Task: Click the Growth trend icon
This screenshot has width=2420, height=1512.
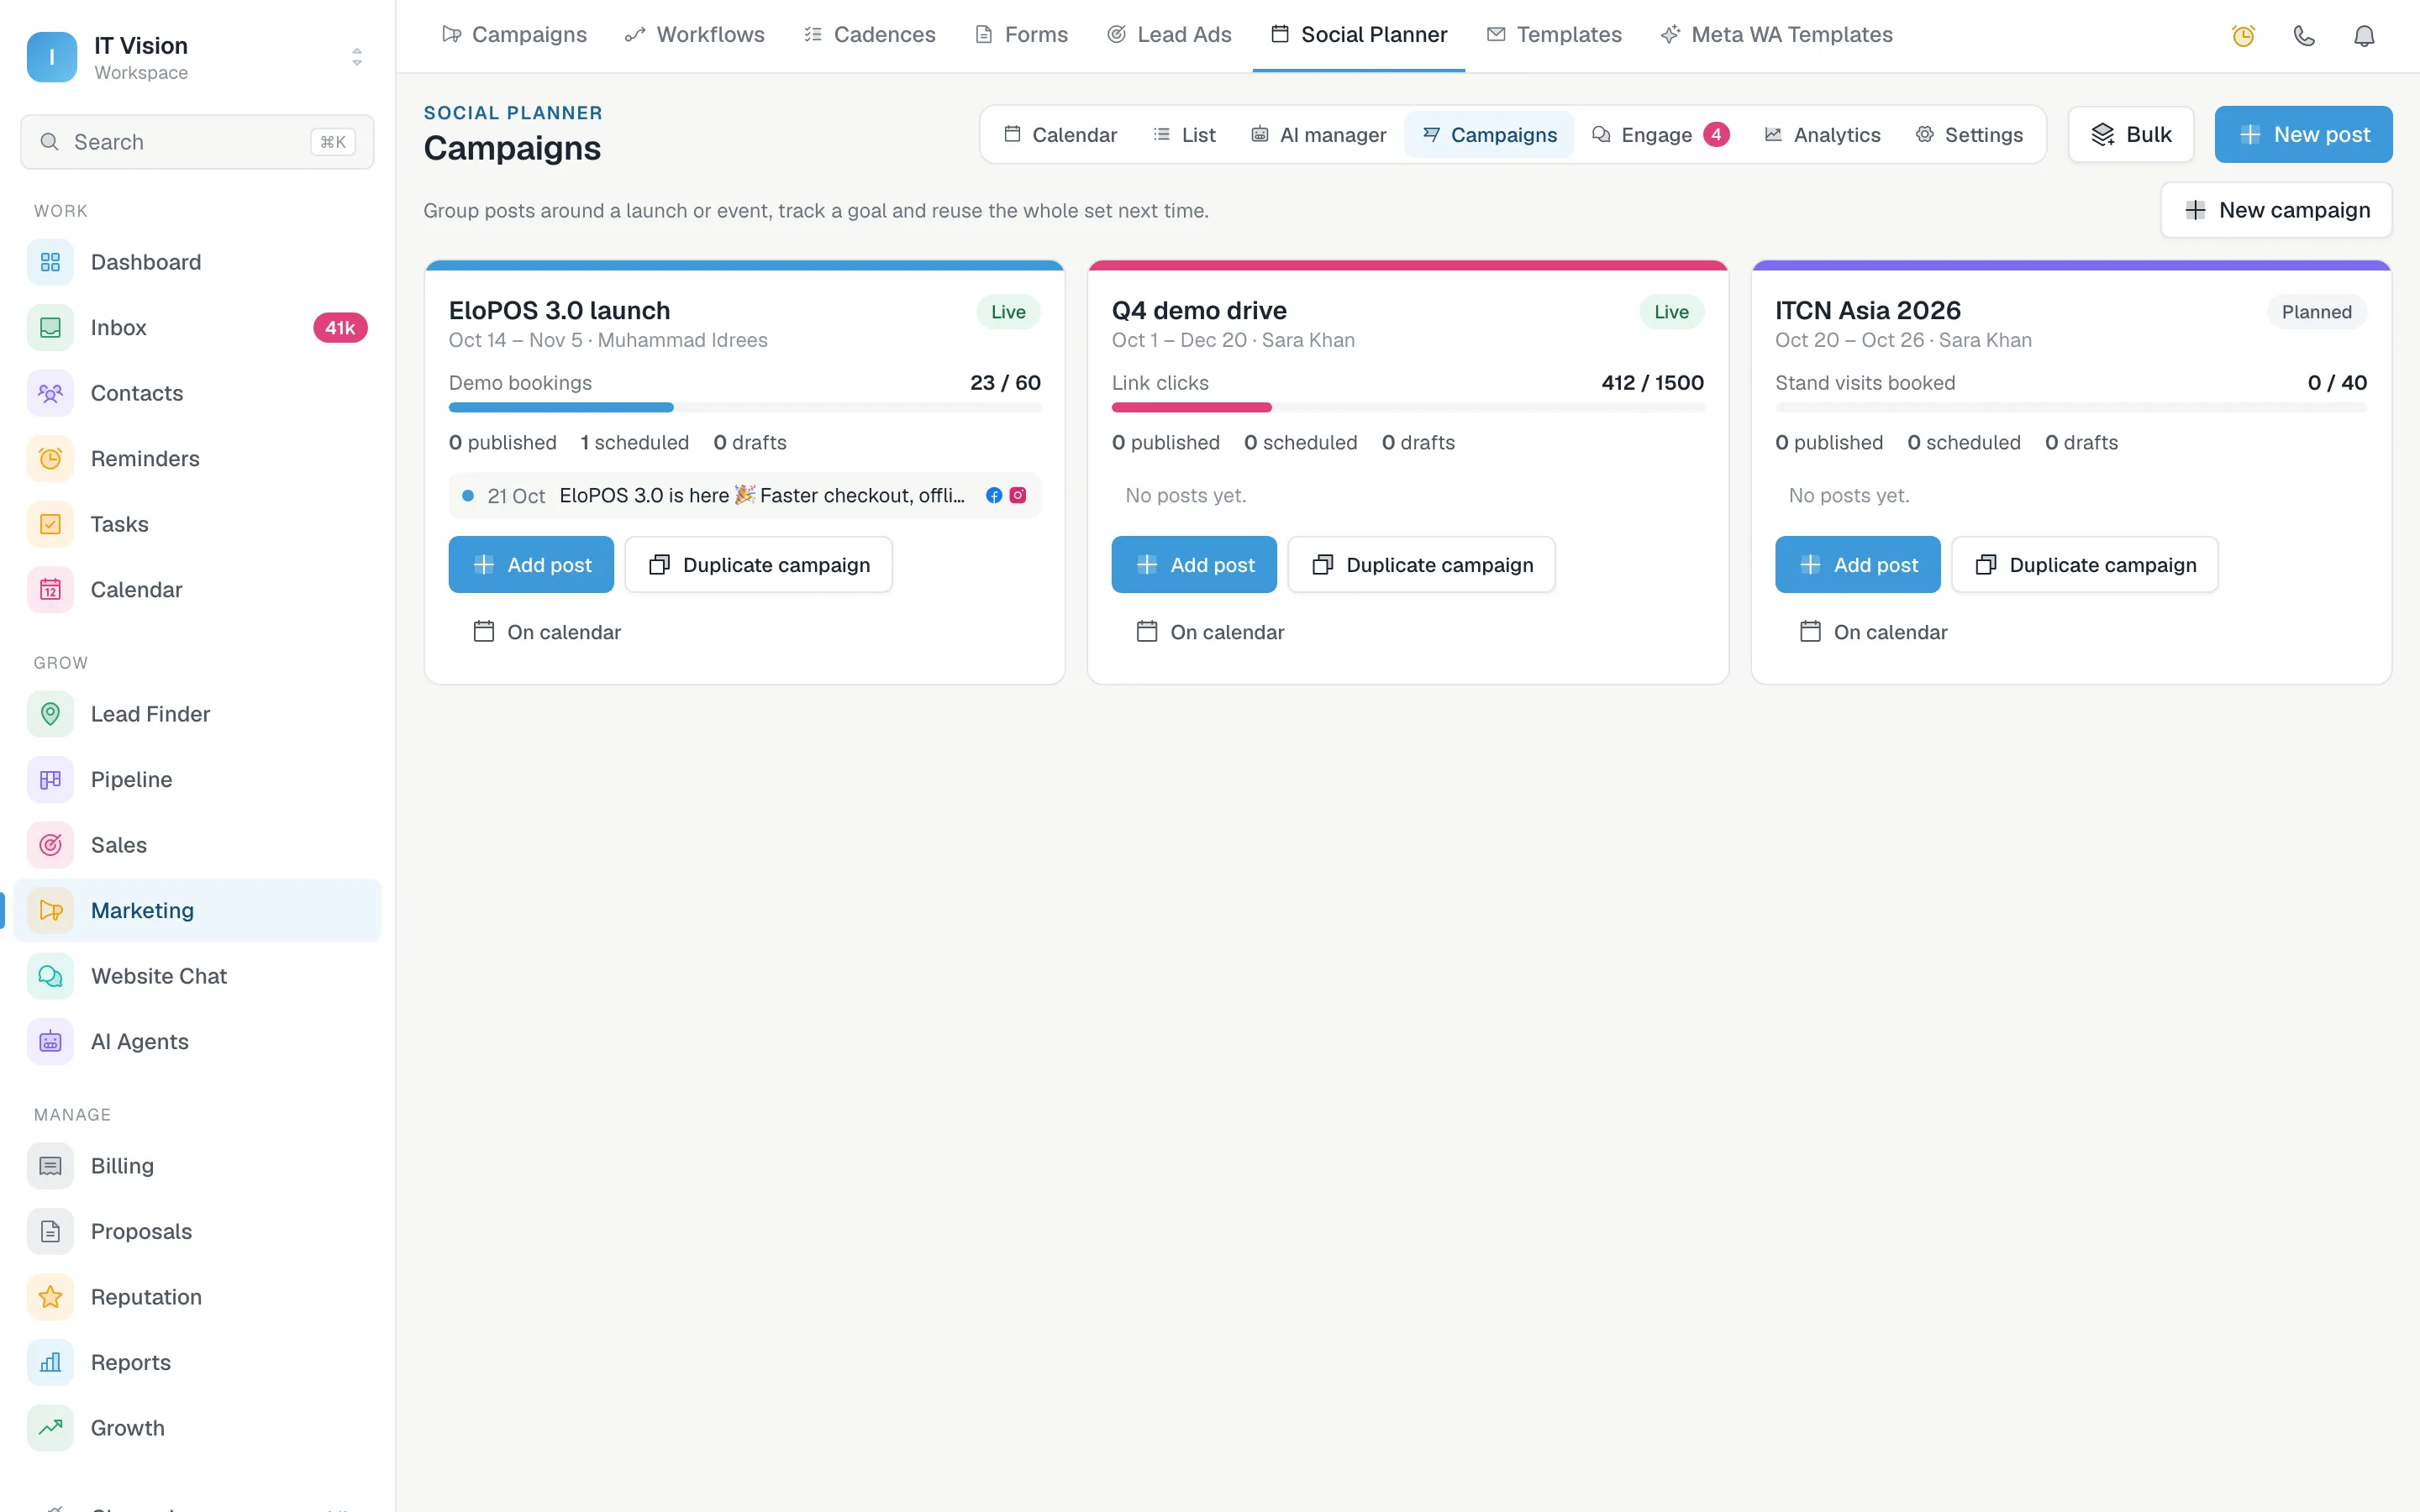Action: coord(50,1428)
